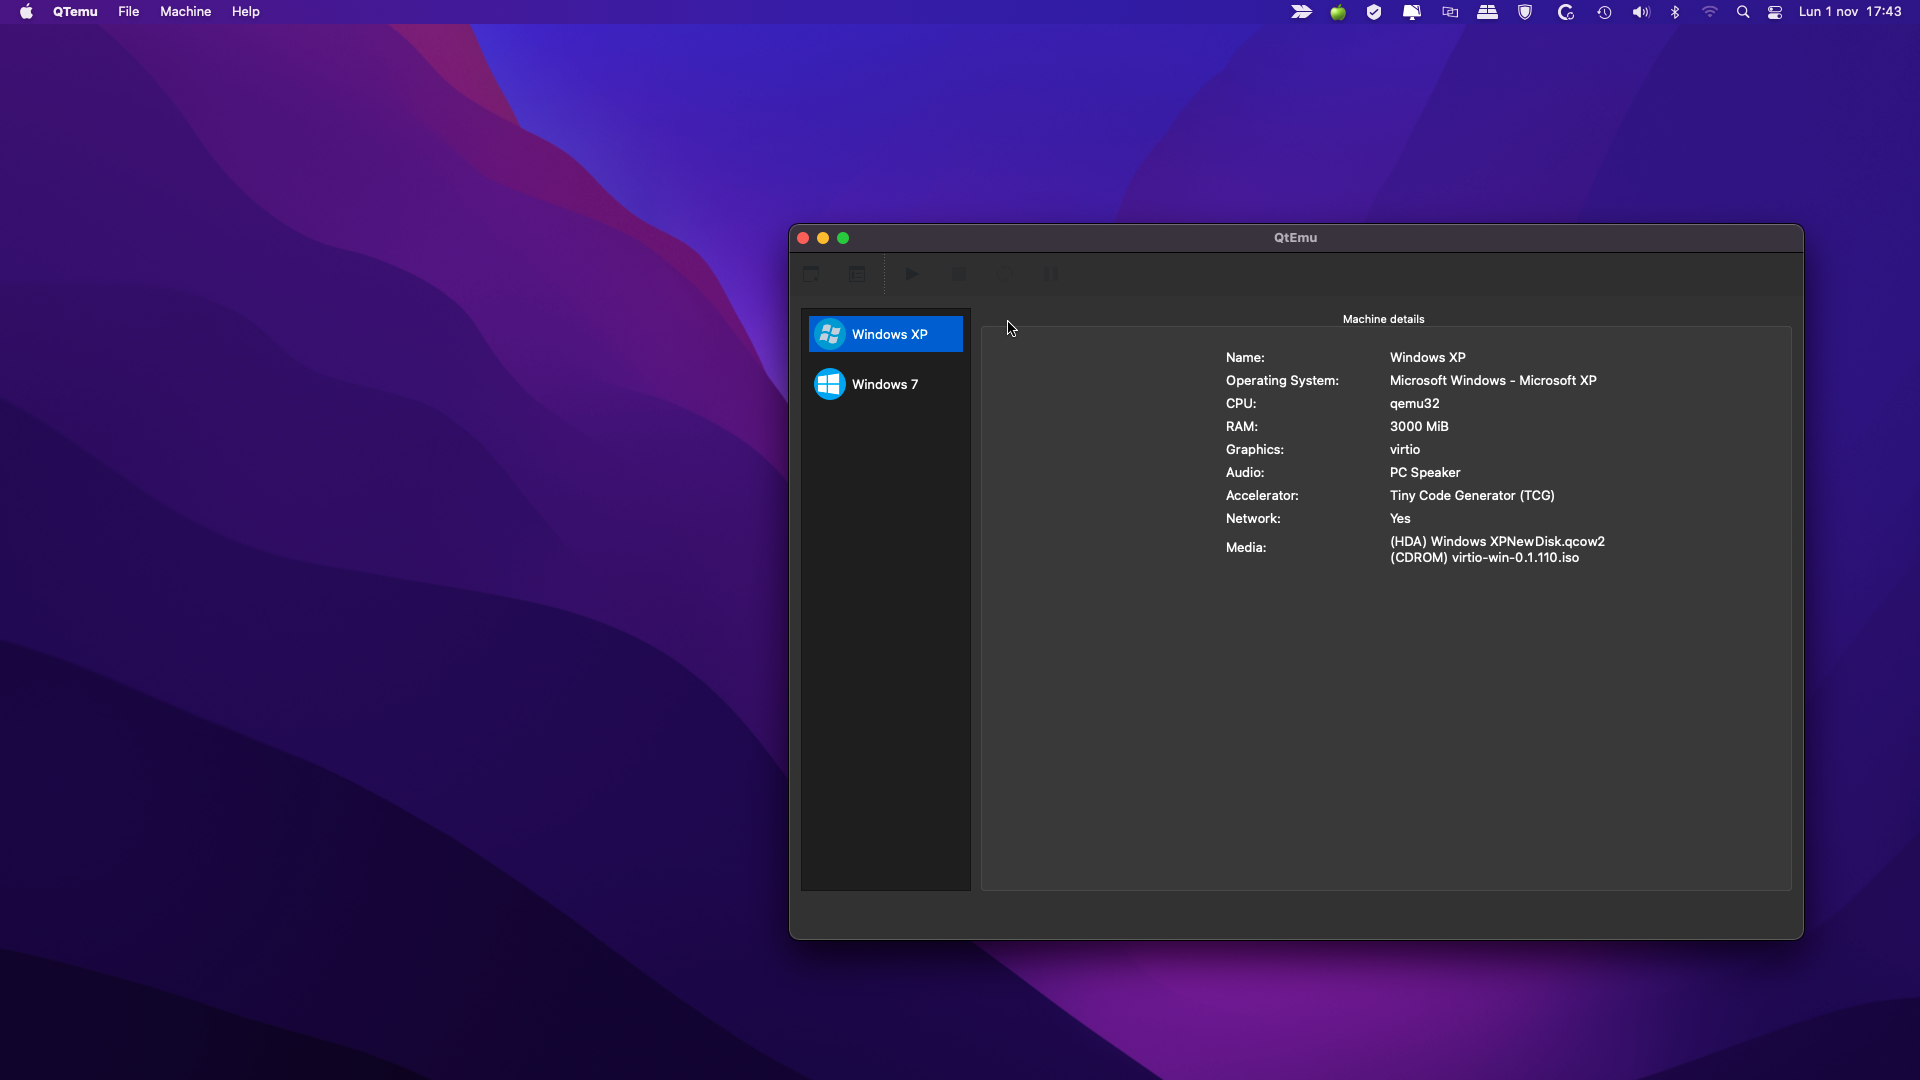Select Windows XP in the machine list
Image resolution: width=1920 pixels, height=1080 pixels.
click(x=889, y=334)
